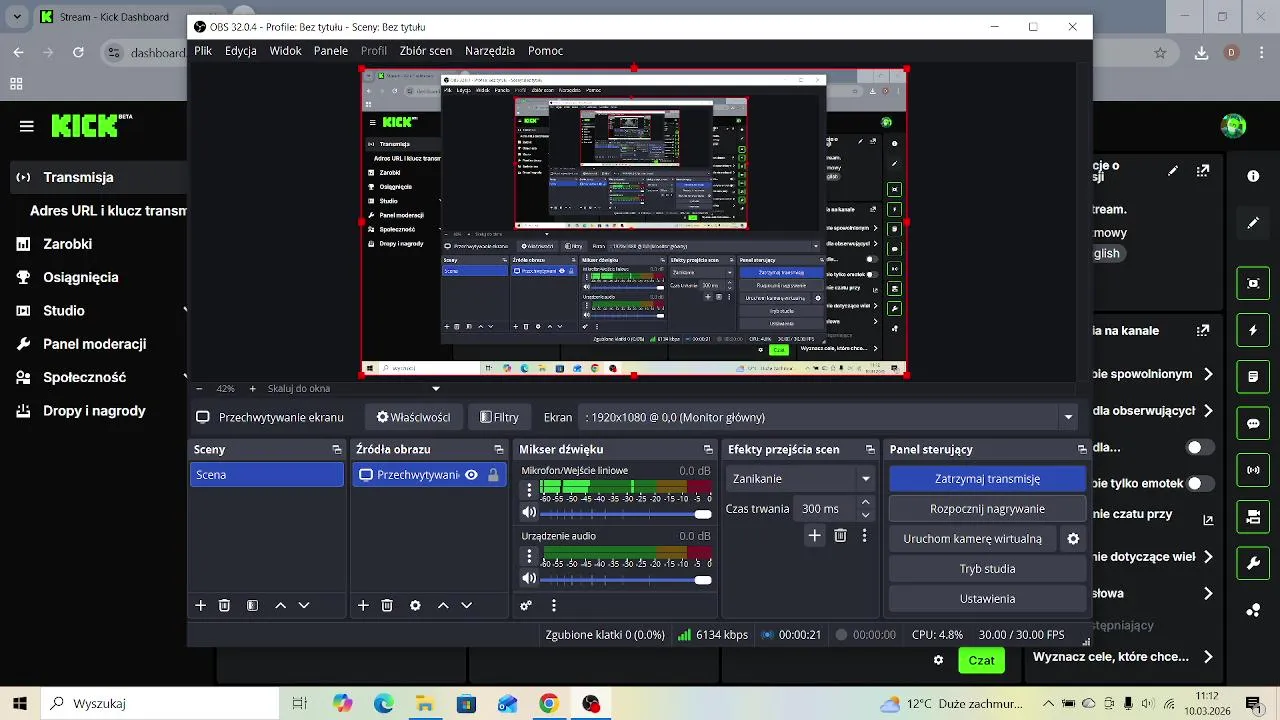Image resolution: width=1280 pixels, height=720 pixels.
Task: Open Windows Start menu
Action: (x=20, y=703)
